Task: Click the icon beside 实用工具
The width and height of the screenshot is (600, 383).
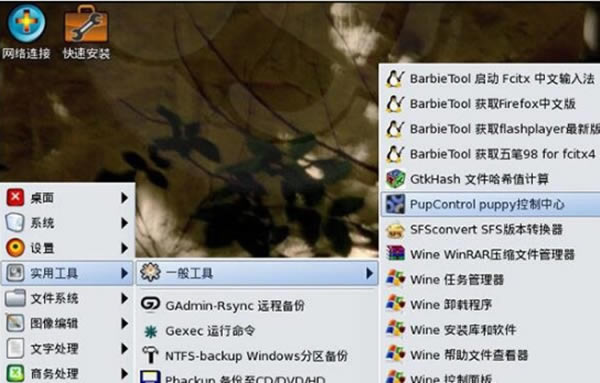Action: coord(15,273)
